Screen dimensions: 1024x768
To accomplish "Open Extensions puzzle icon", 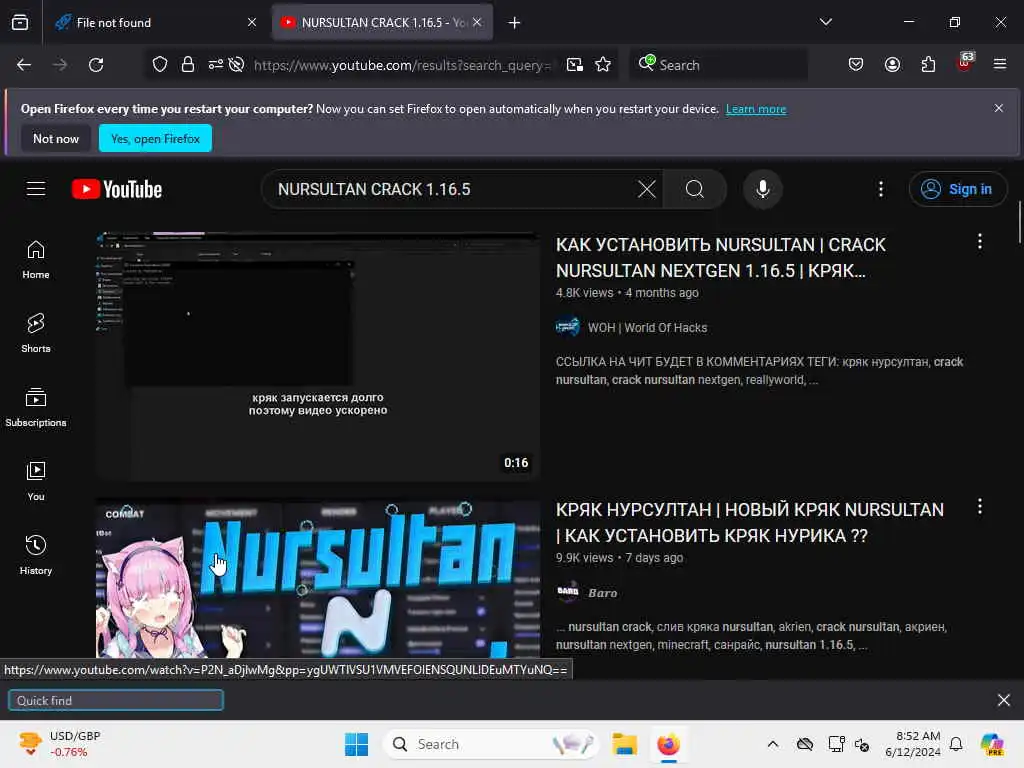I will (x=928, y=65).
